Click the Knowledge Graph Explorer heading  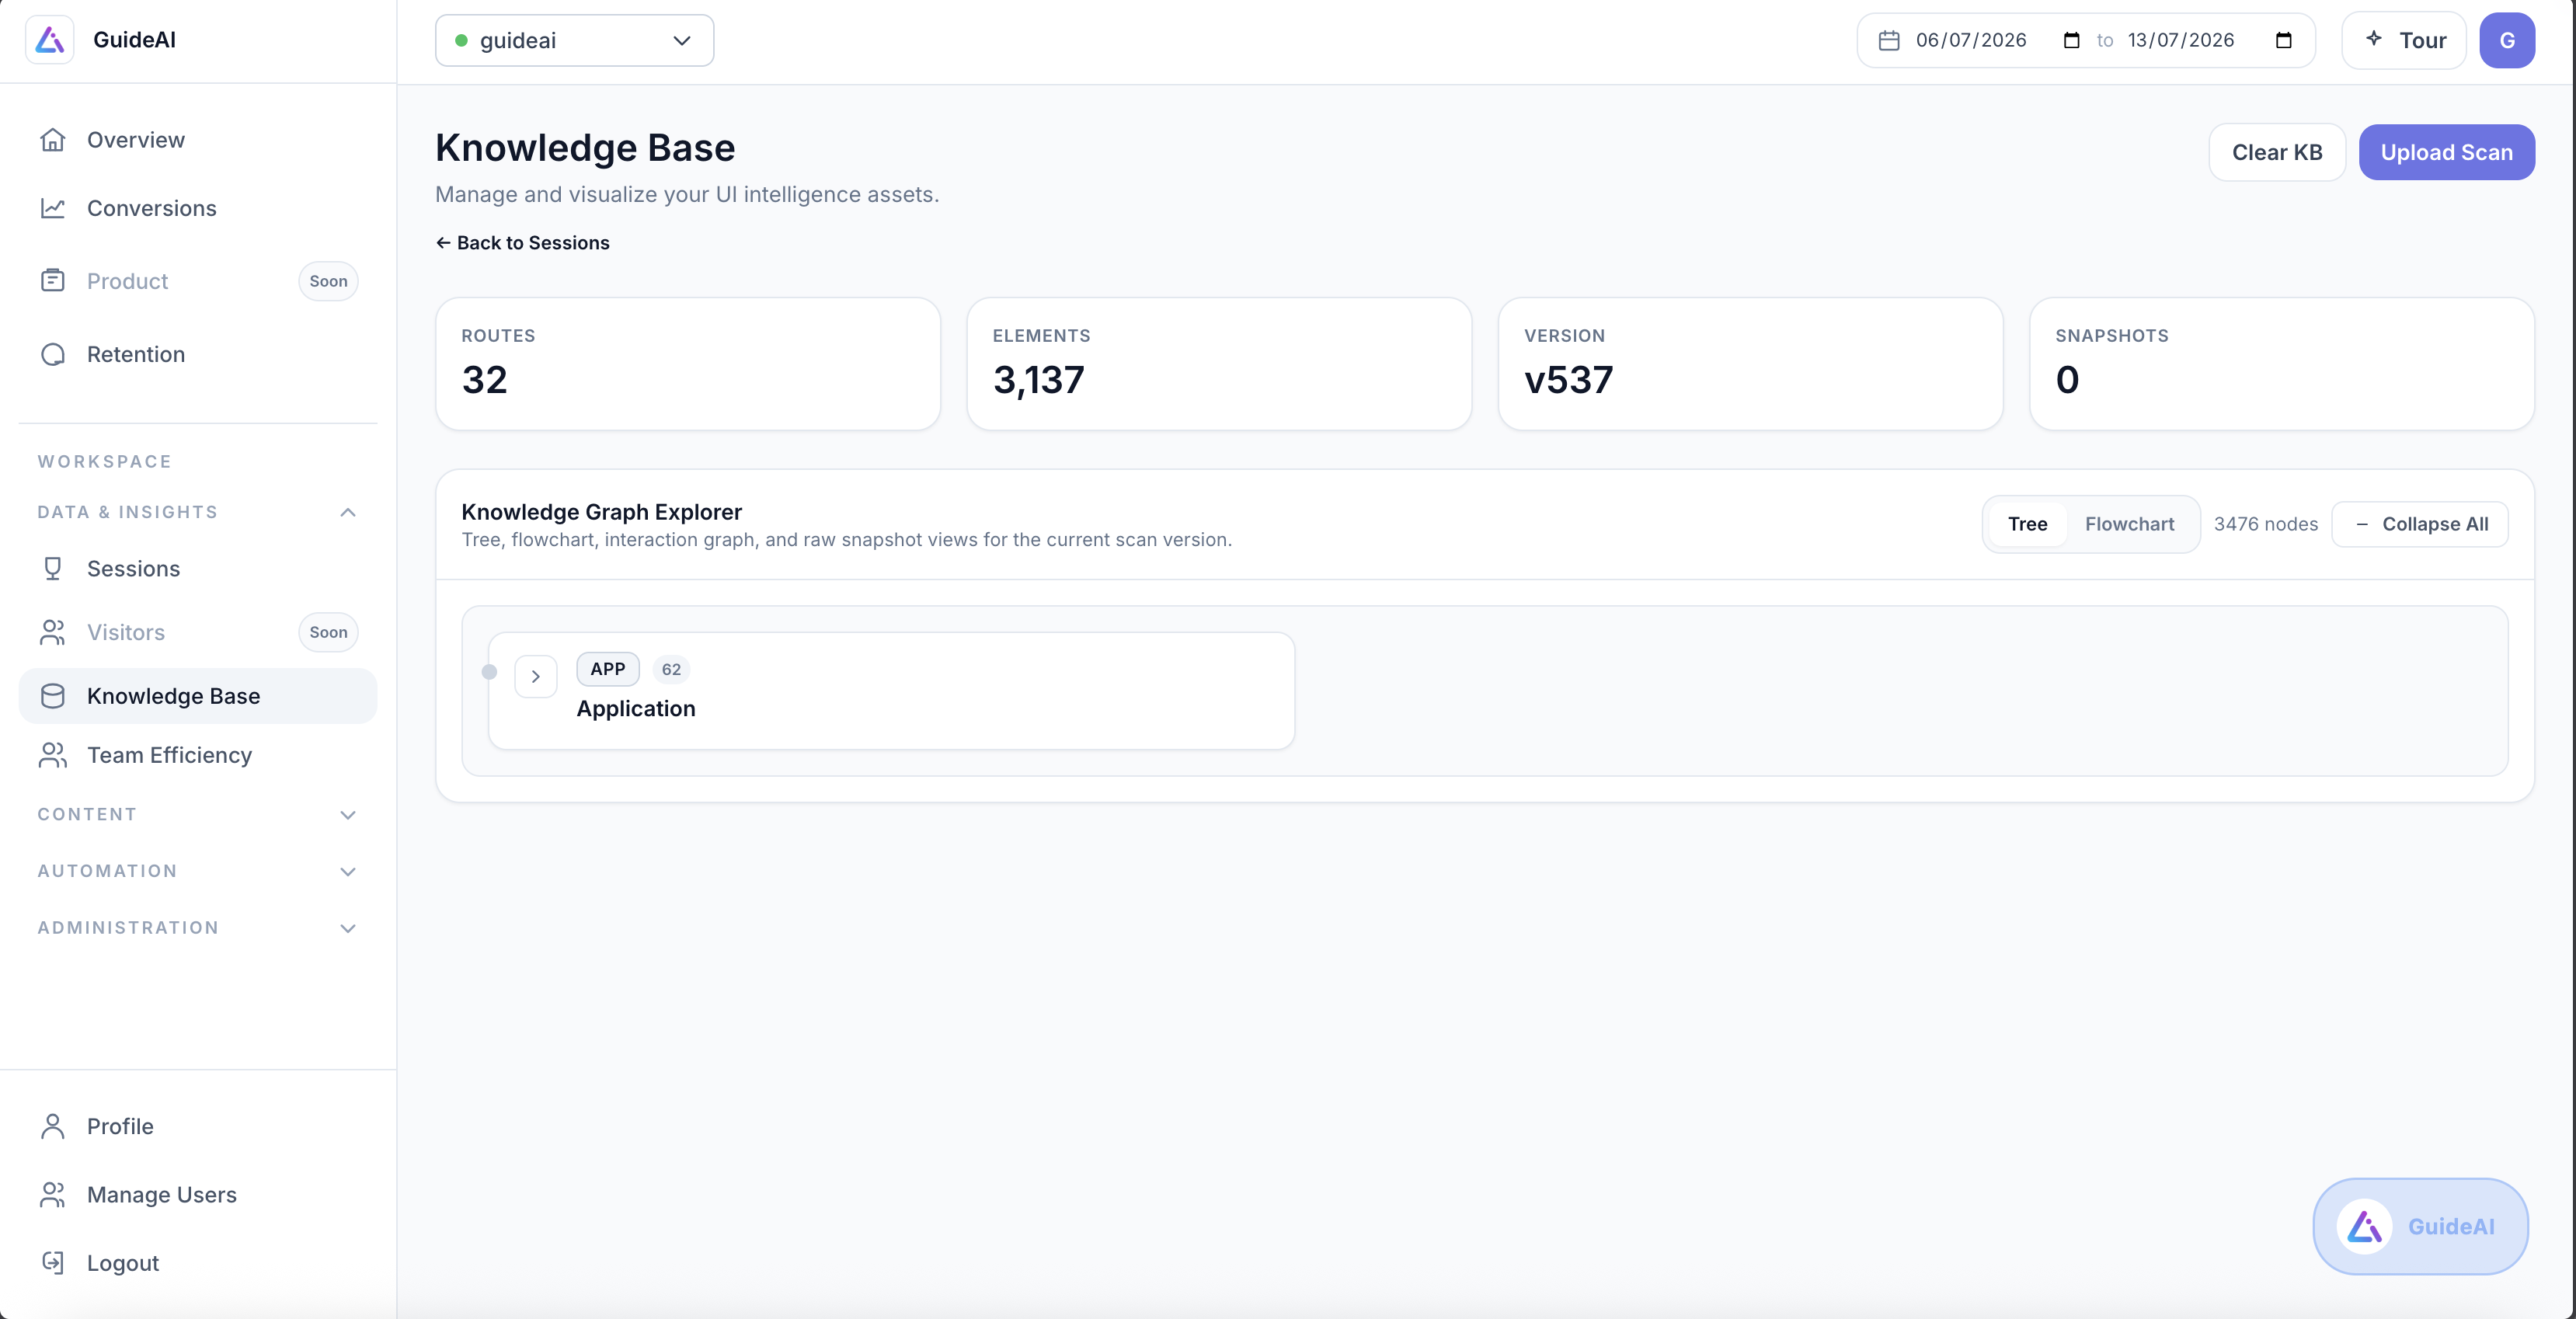point(601,512)
